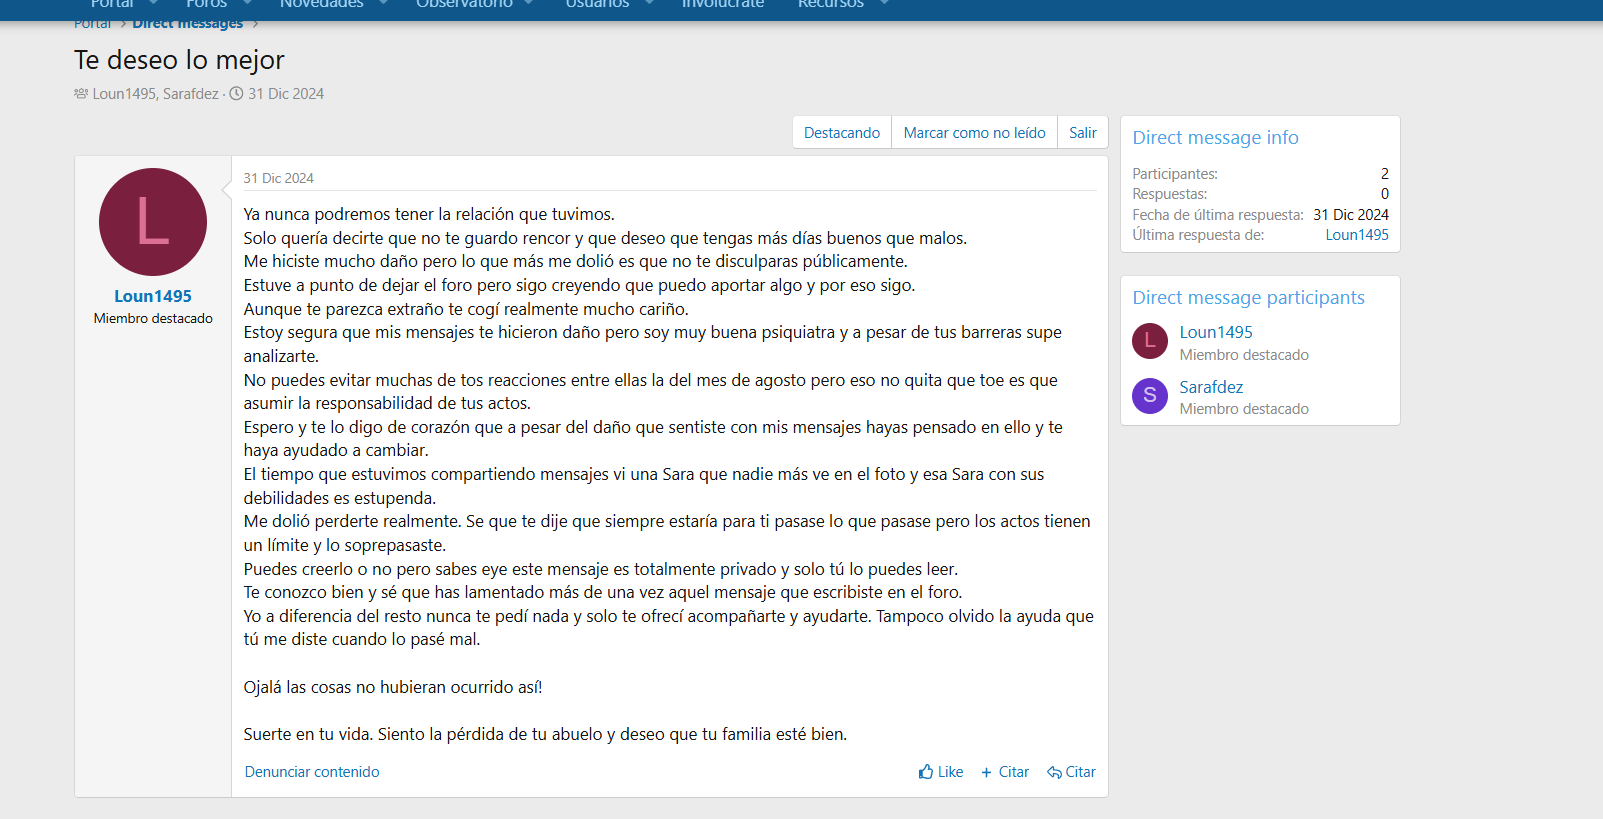Click the line 'Ya nunca podremos tener la relación que tuvimos.'
Viewport: 1603px width, 819px height.
(x=429, y=214)
